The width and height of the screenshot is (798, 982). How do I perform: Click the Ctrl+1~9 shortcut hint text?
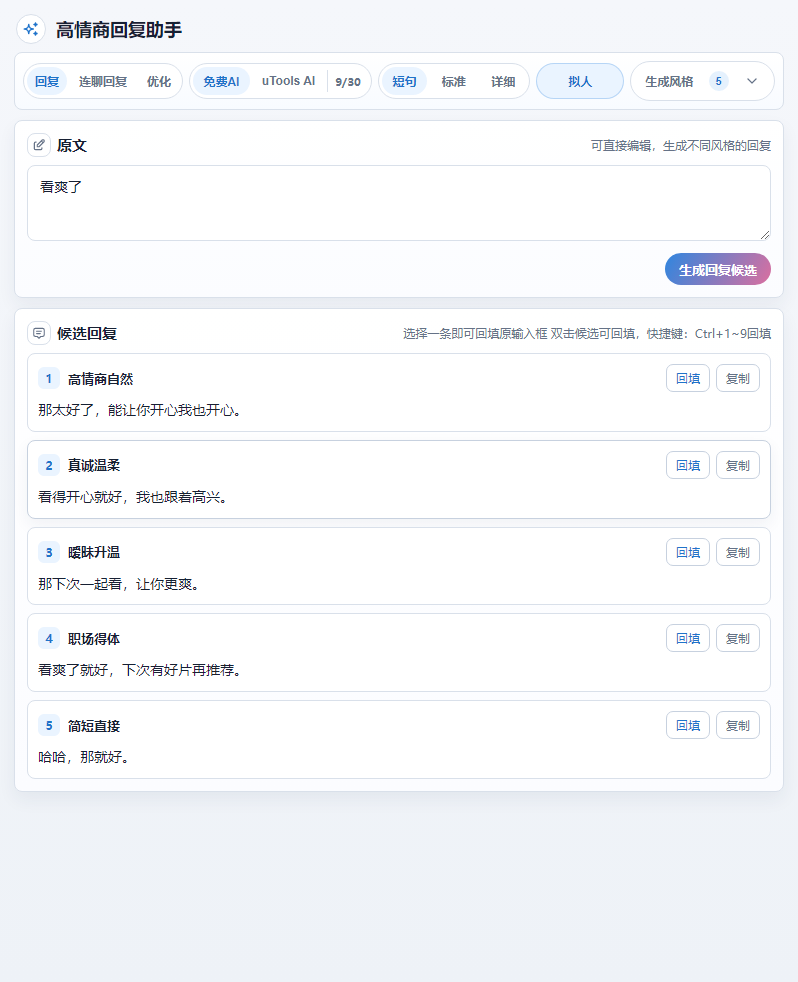click(708, 333)
